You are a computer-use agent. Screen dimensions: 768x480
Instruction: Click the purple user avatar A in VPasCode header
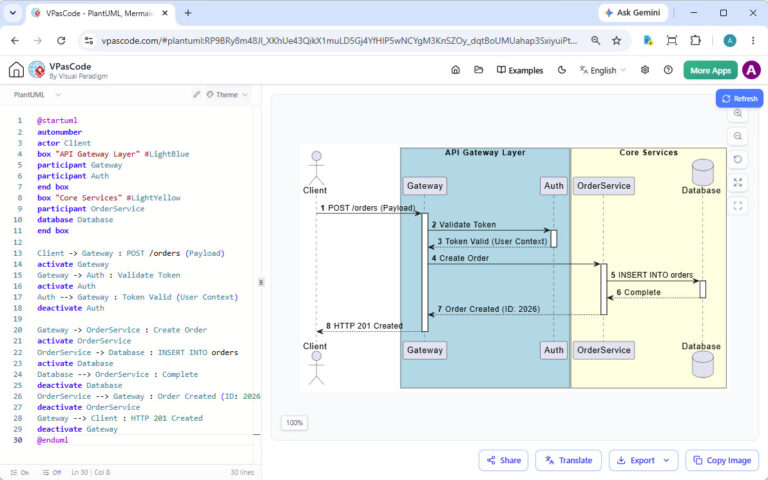[751, 70]
